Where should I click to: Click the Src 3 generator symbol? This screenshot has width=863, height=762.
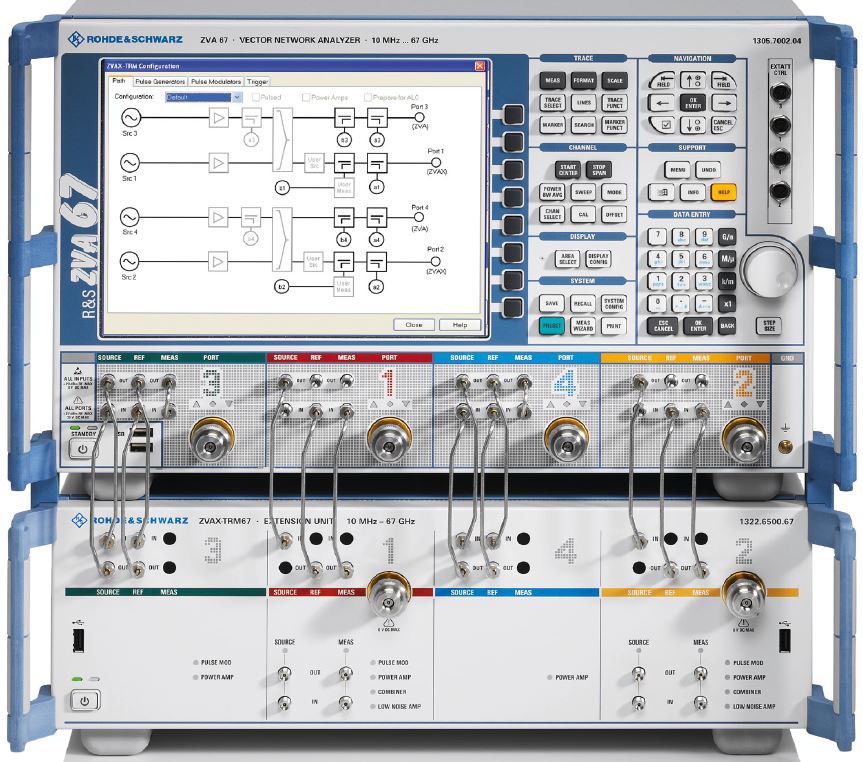130,117
